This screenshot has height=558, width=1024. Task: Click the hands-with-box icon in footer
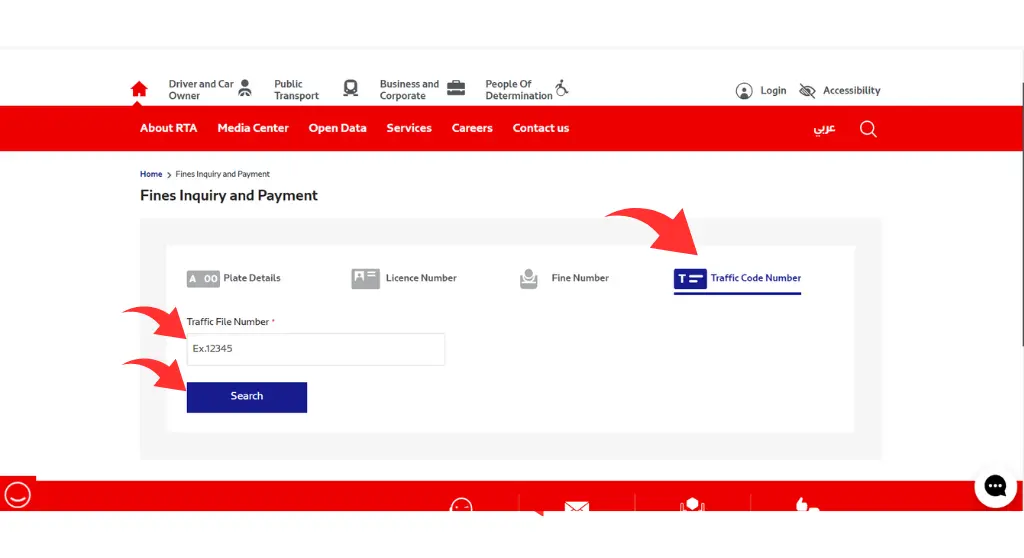692,504
